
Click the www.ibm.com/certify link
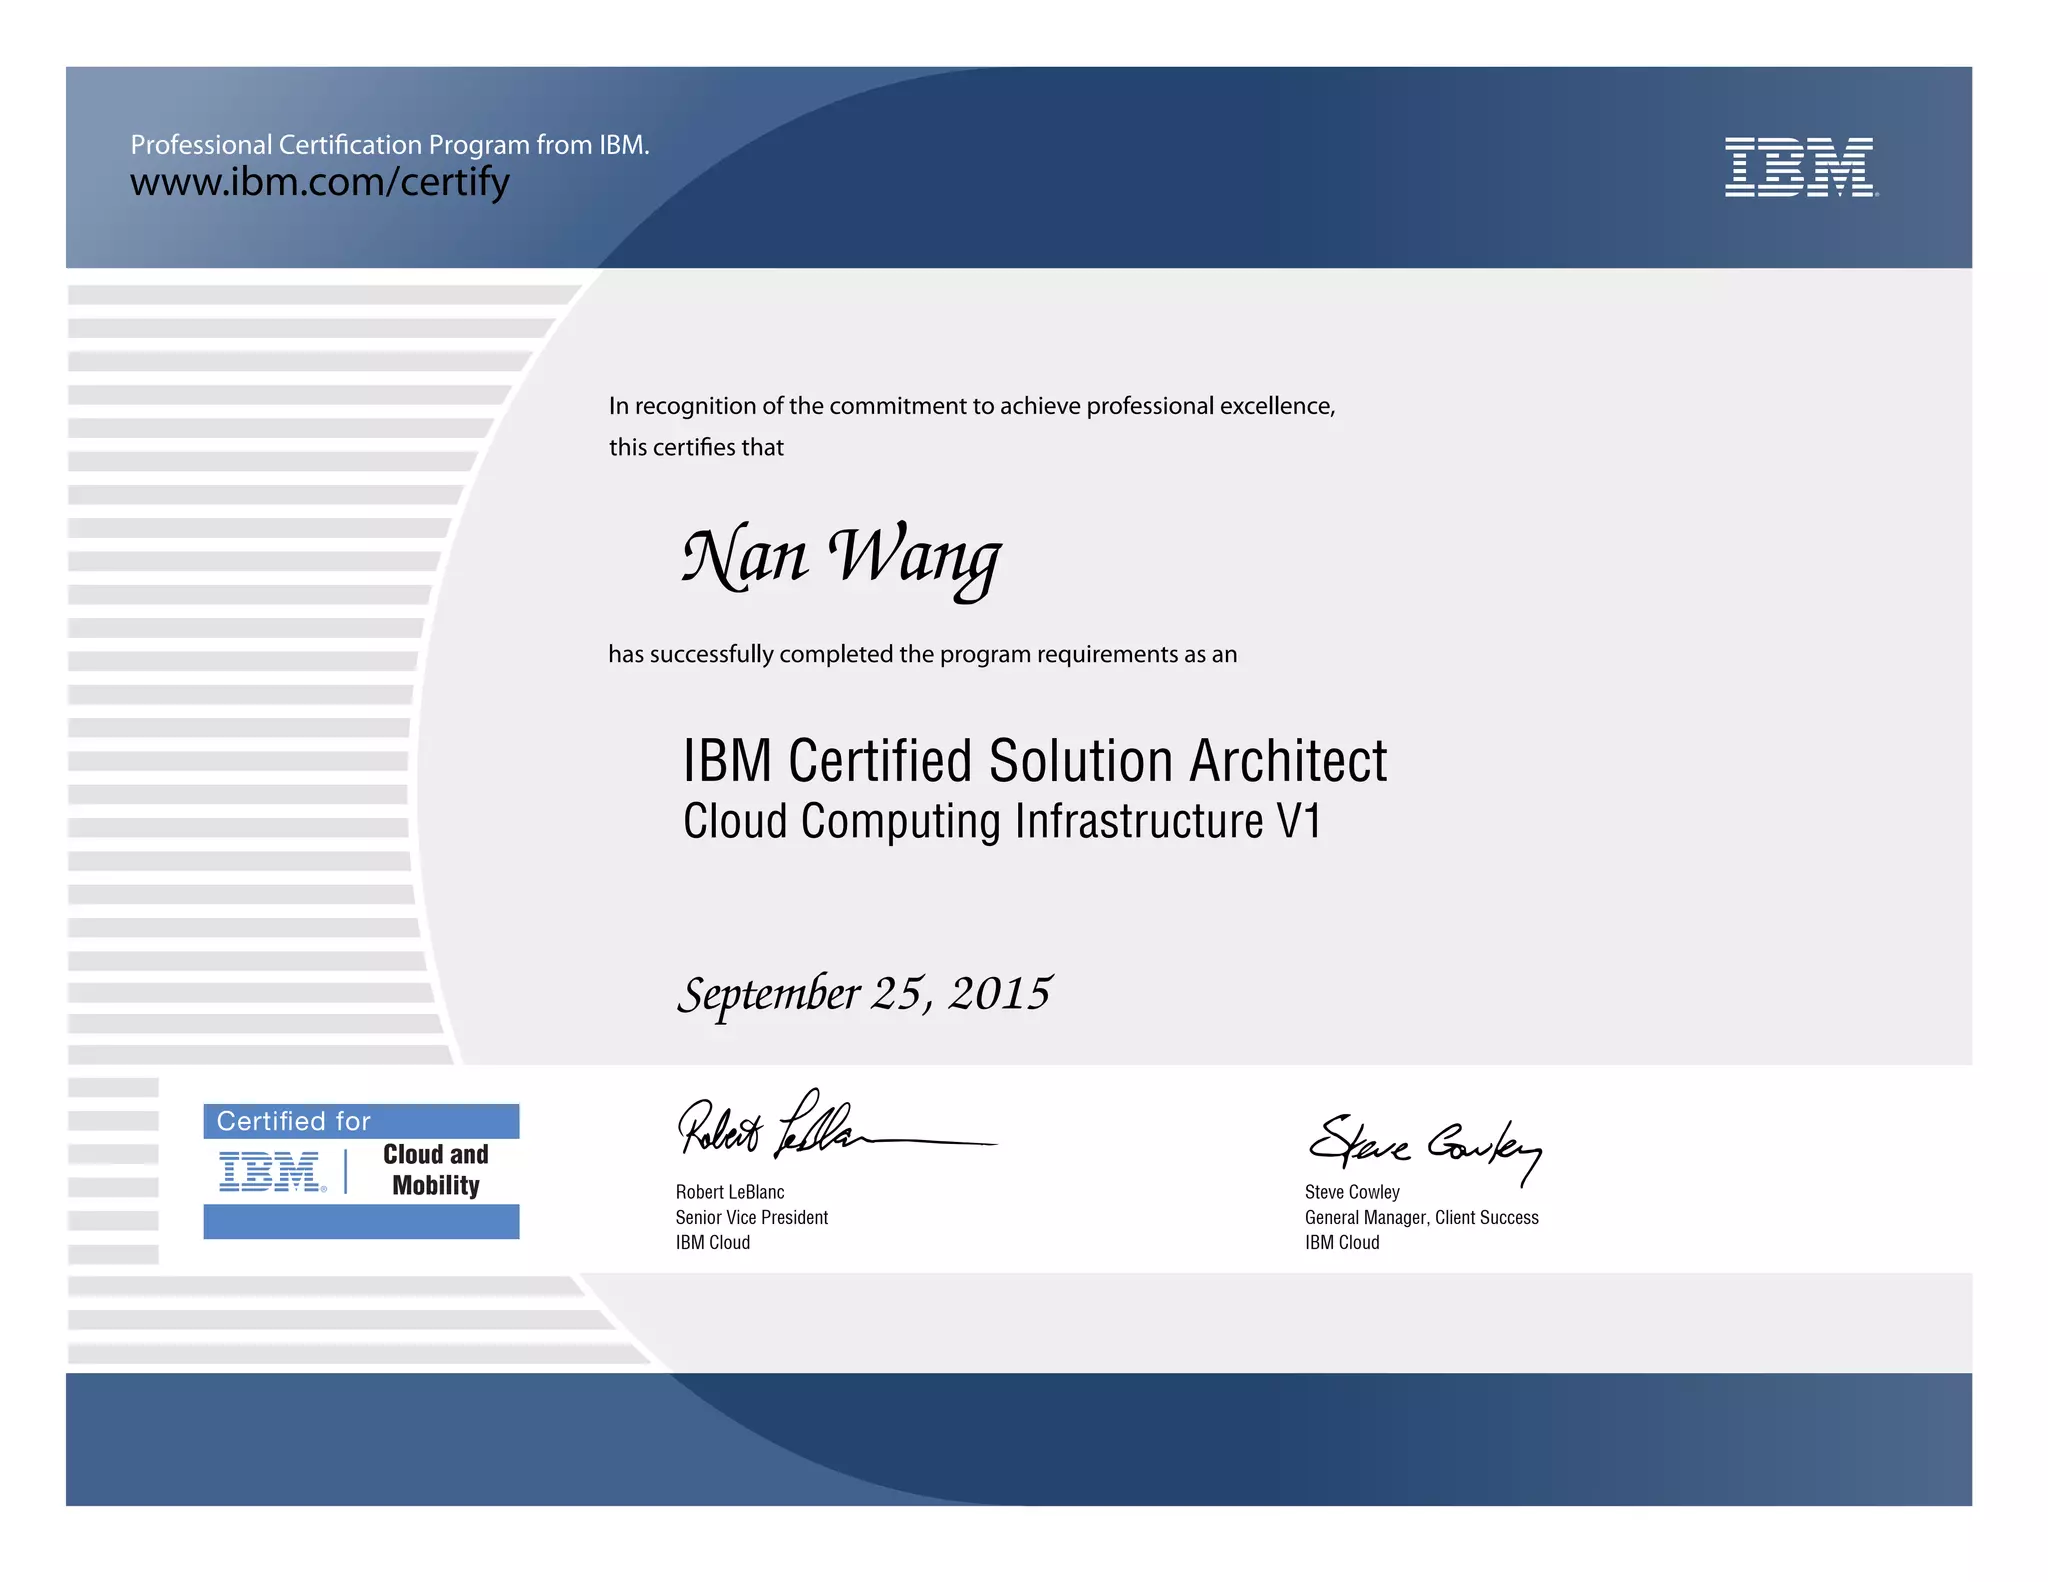click(320, 182)
